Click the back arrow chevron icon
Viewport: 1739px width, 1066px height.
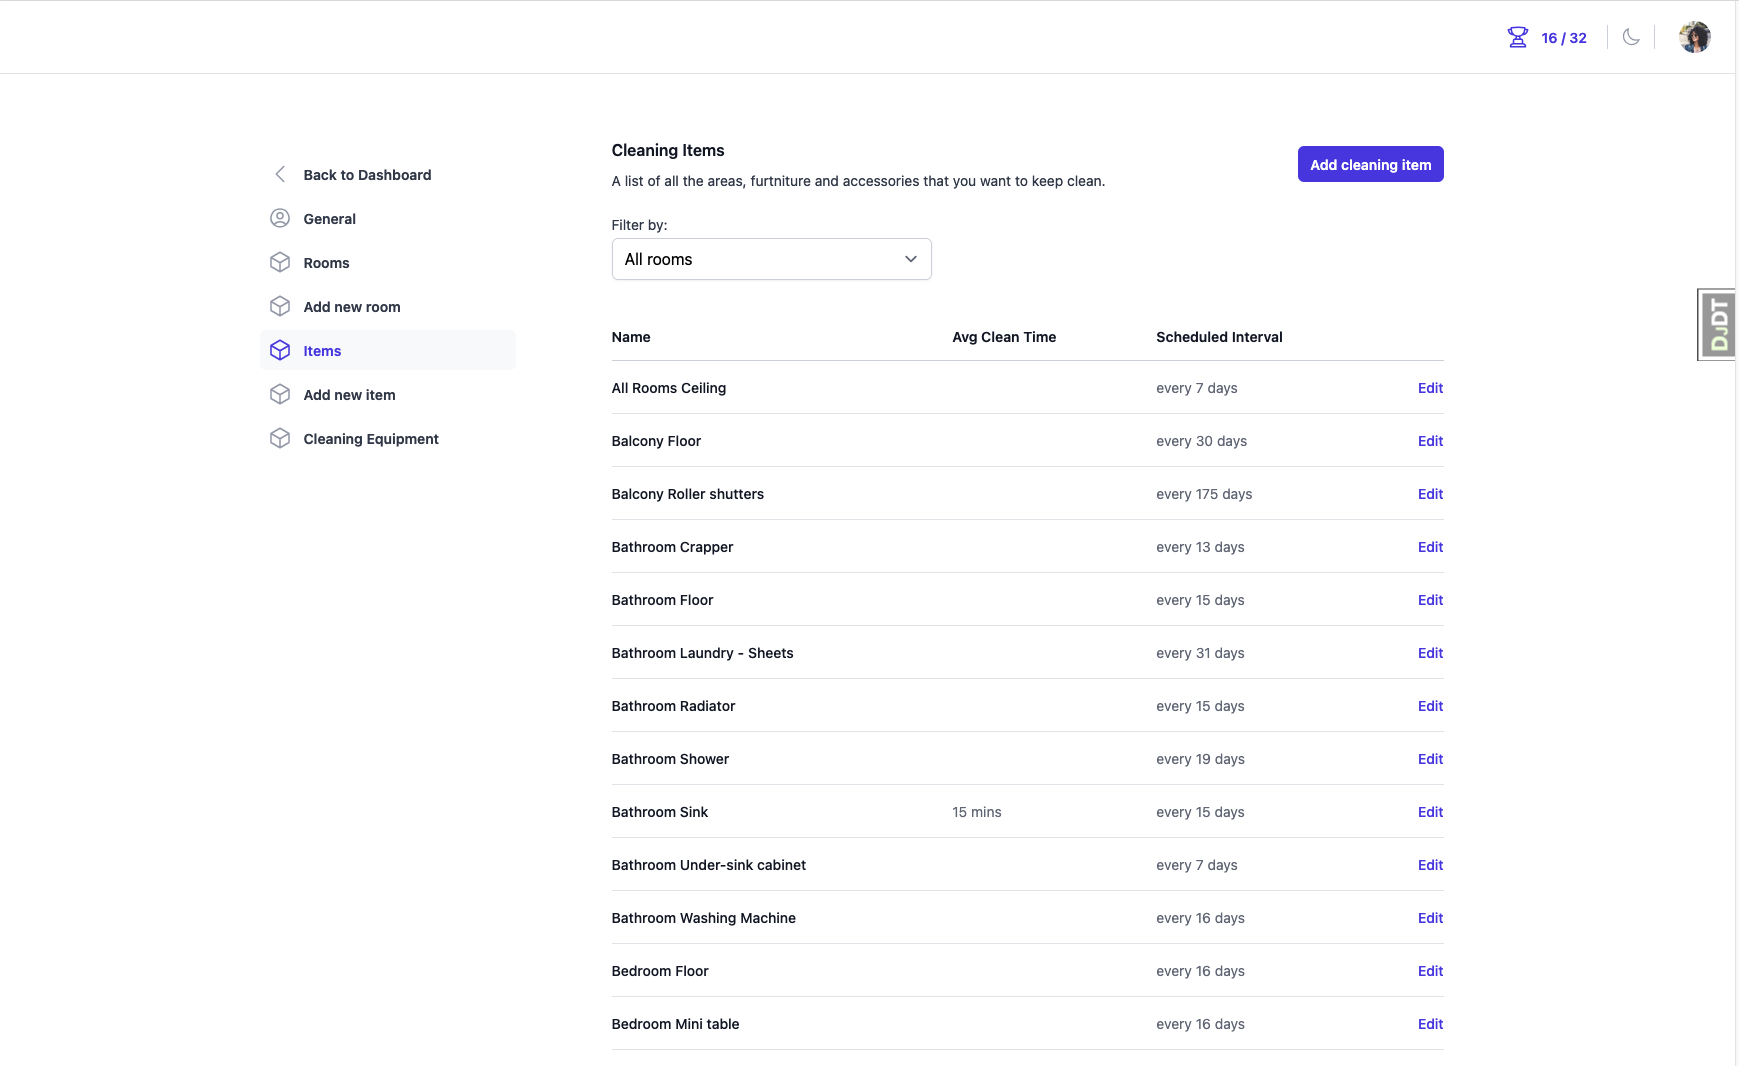pyautogui.click(x=280, y=175)
